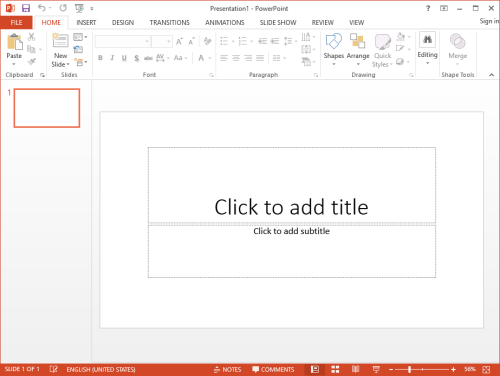The width and height of the screenshot is (500, 376).
Task: Open the font name dropdown
Action: [147, 42]
